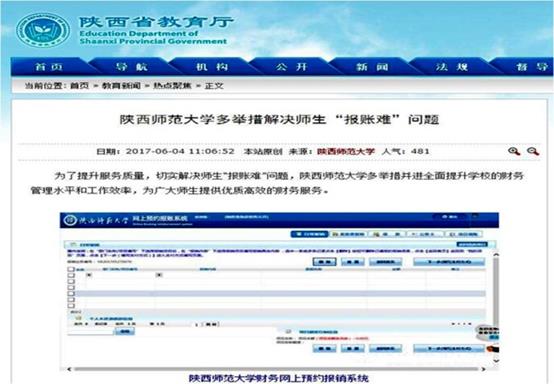
Task: Open the 新闻 navigation tab
Action: (372, 67)
